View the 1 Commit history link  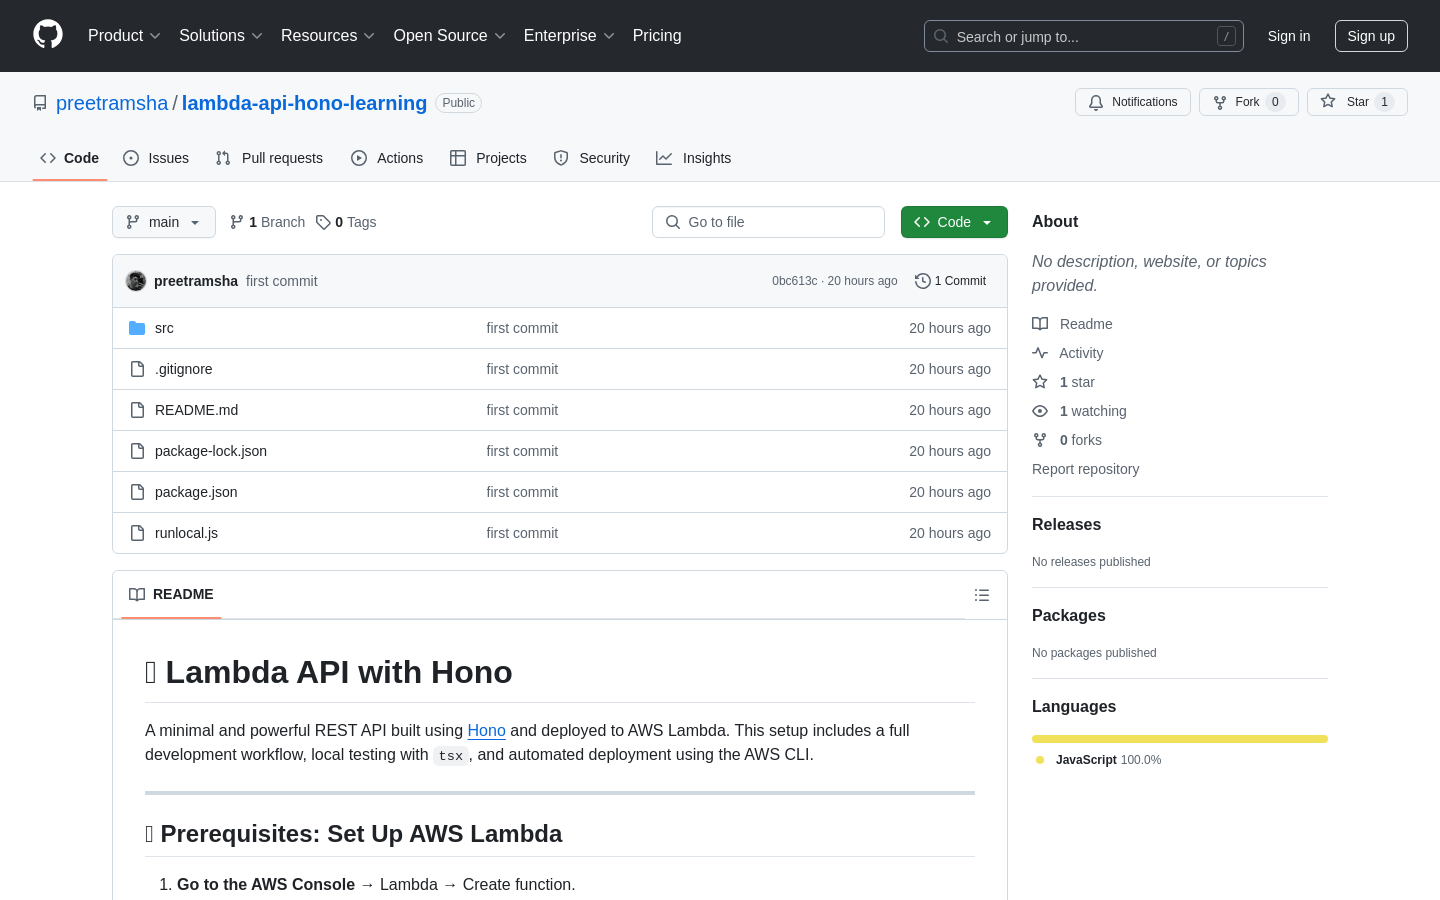click(x=951, y=281)
